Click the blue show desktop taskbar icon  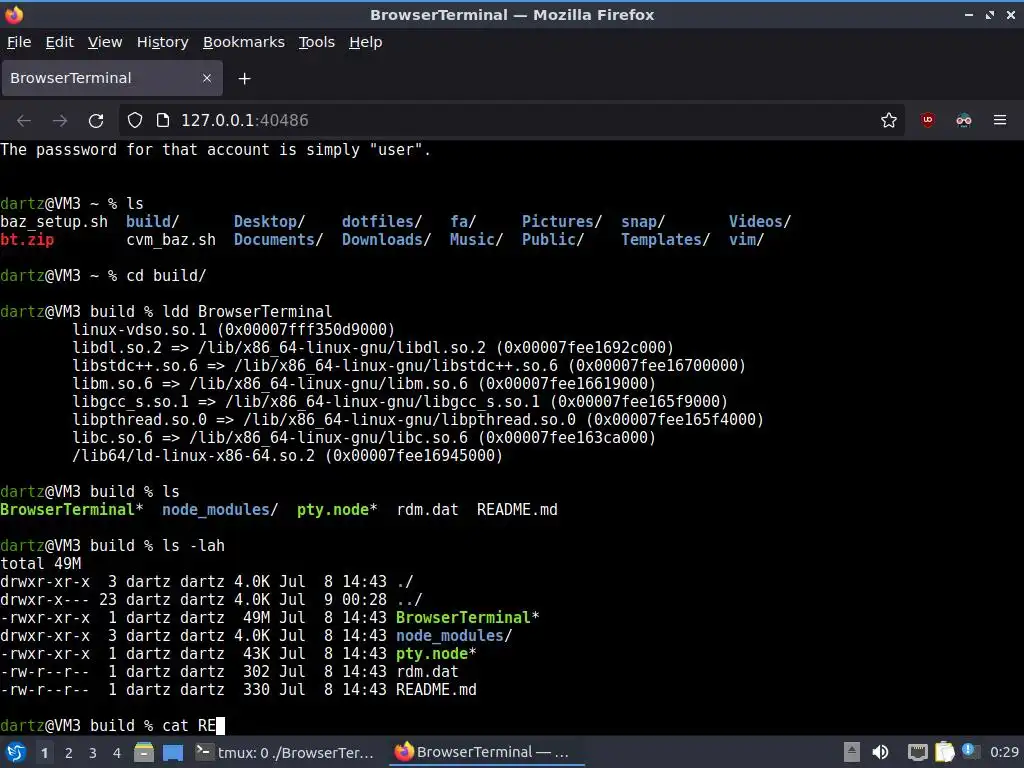pos(173,753)
